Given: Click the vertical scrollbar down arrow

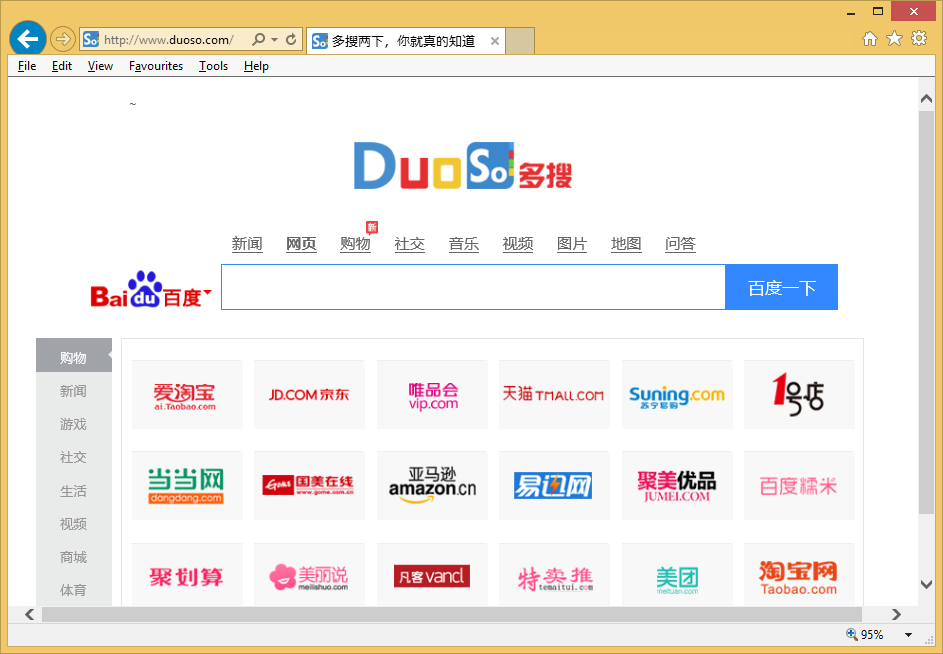Looking at the screenshot, I should 926,584.
